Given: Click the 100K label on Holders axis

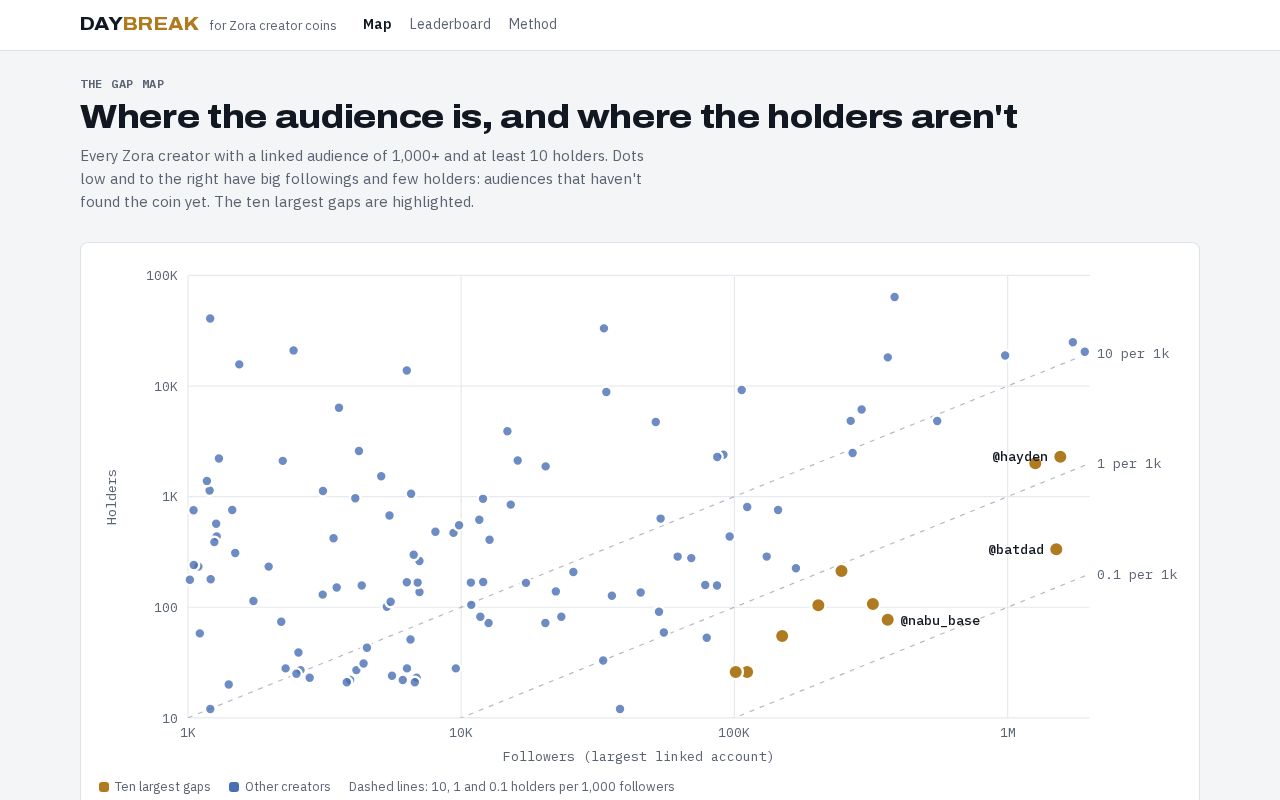Looking at the screenshot, I should pos(162,275).
